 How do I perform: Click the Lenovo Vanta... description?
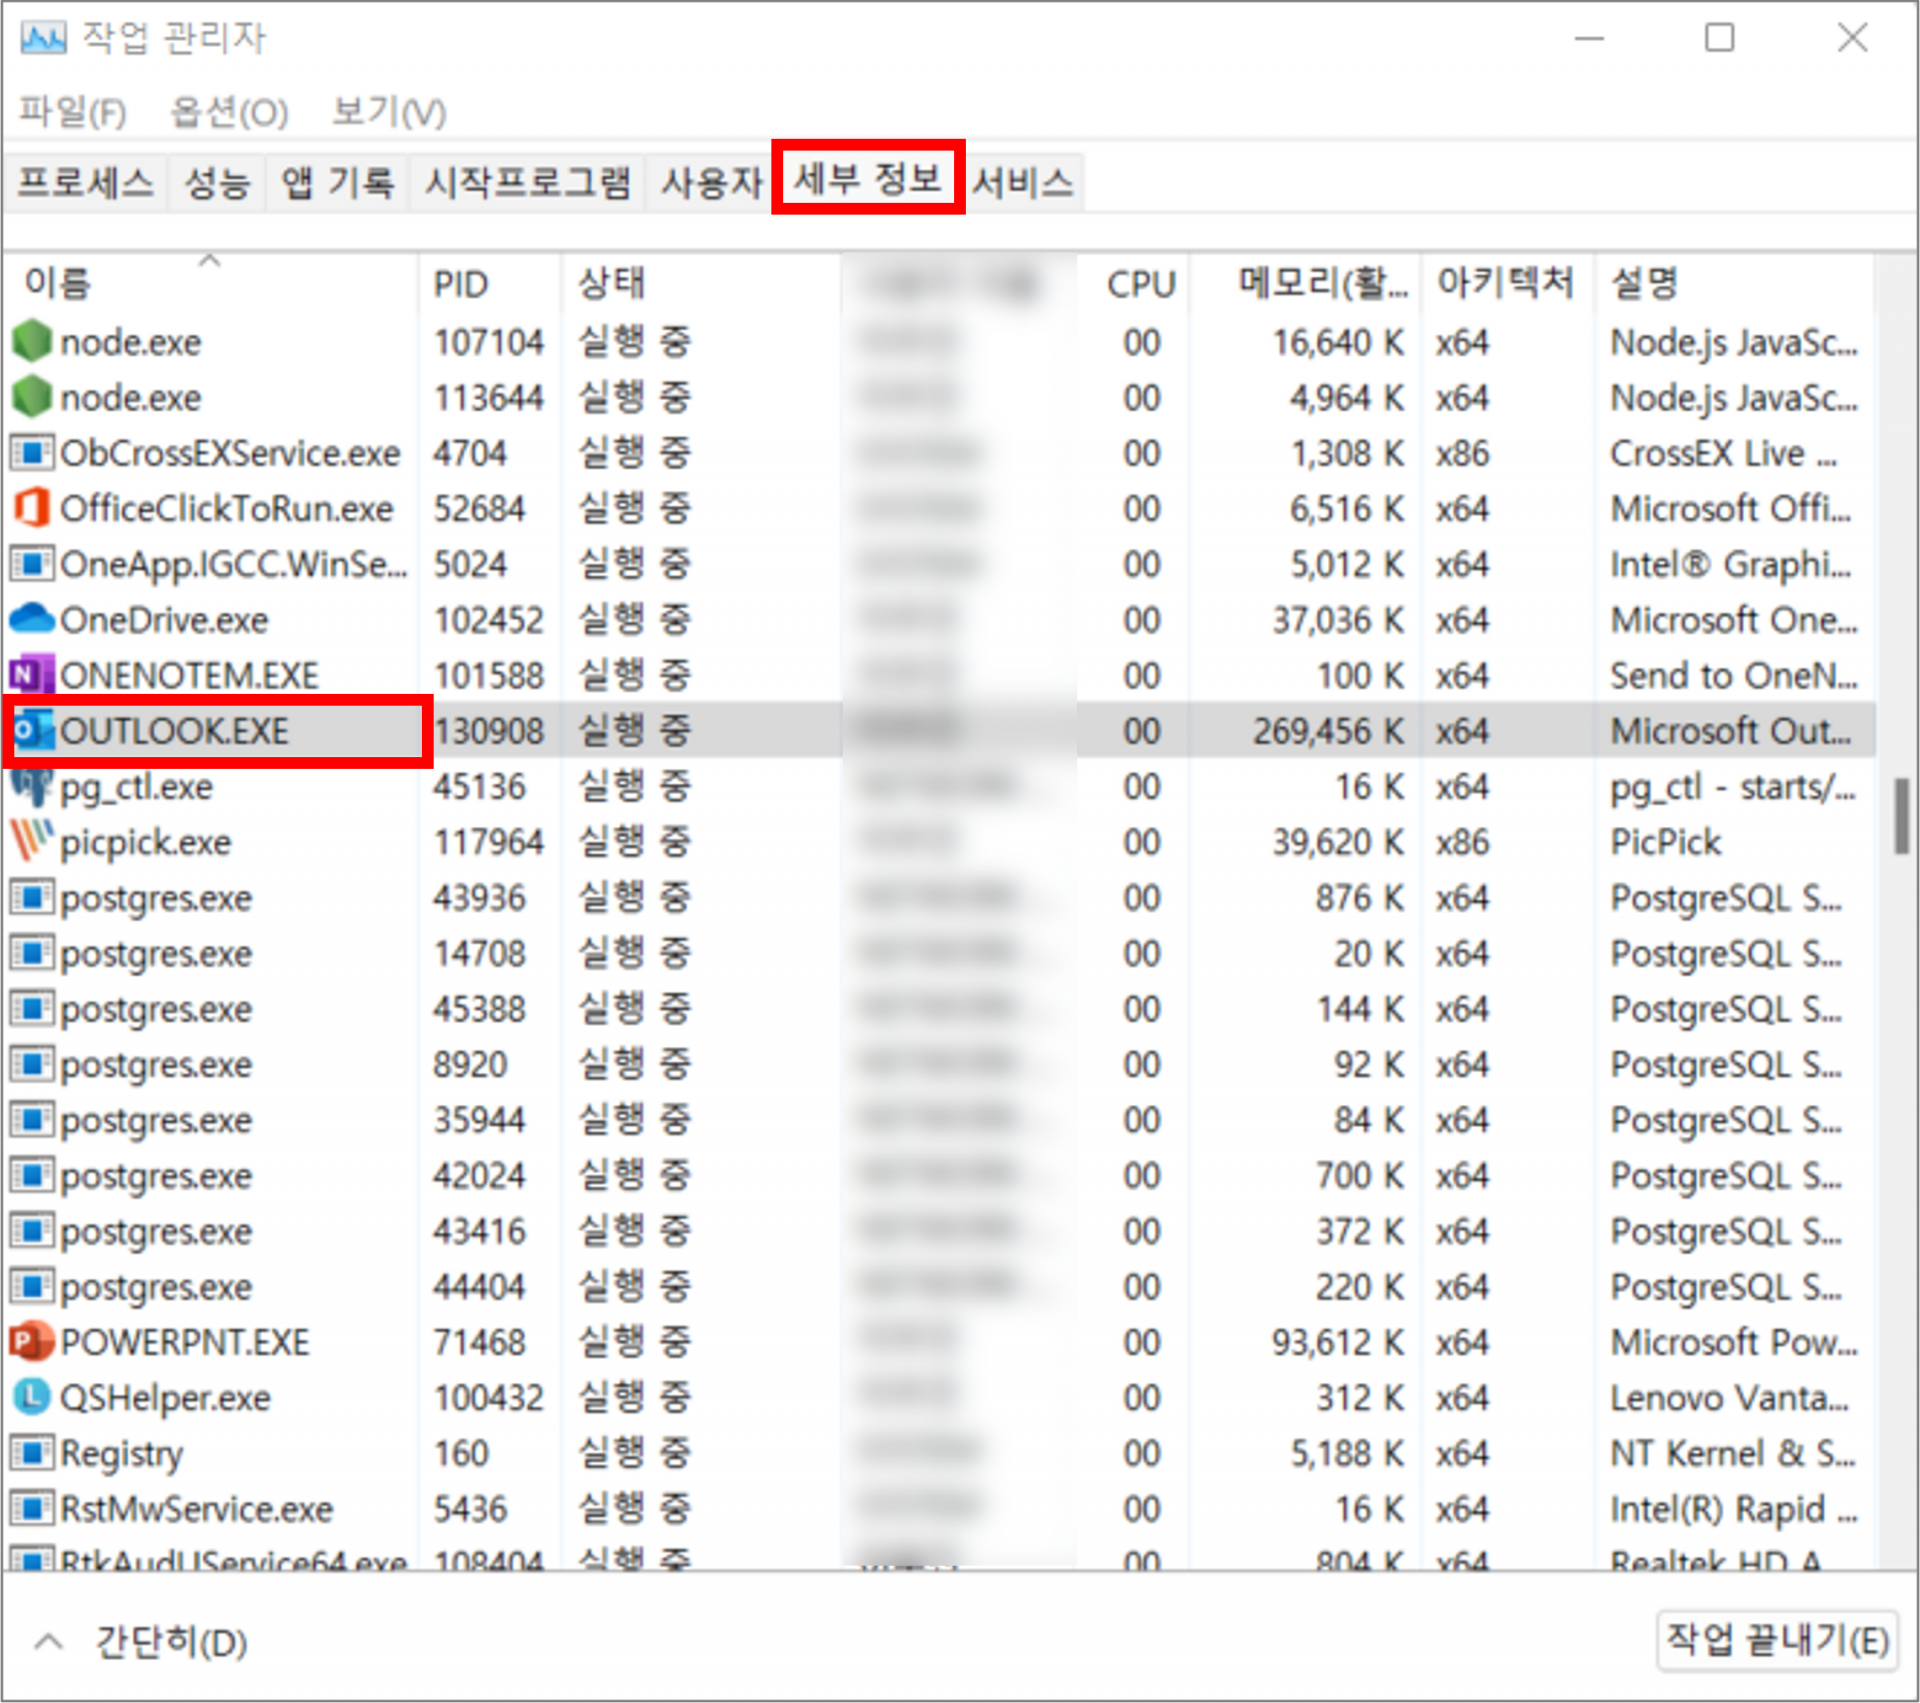tap(1729, 1397)
